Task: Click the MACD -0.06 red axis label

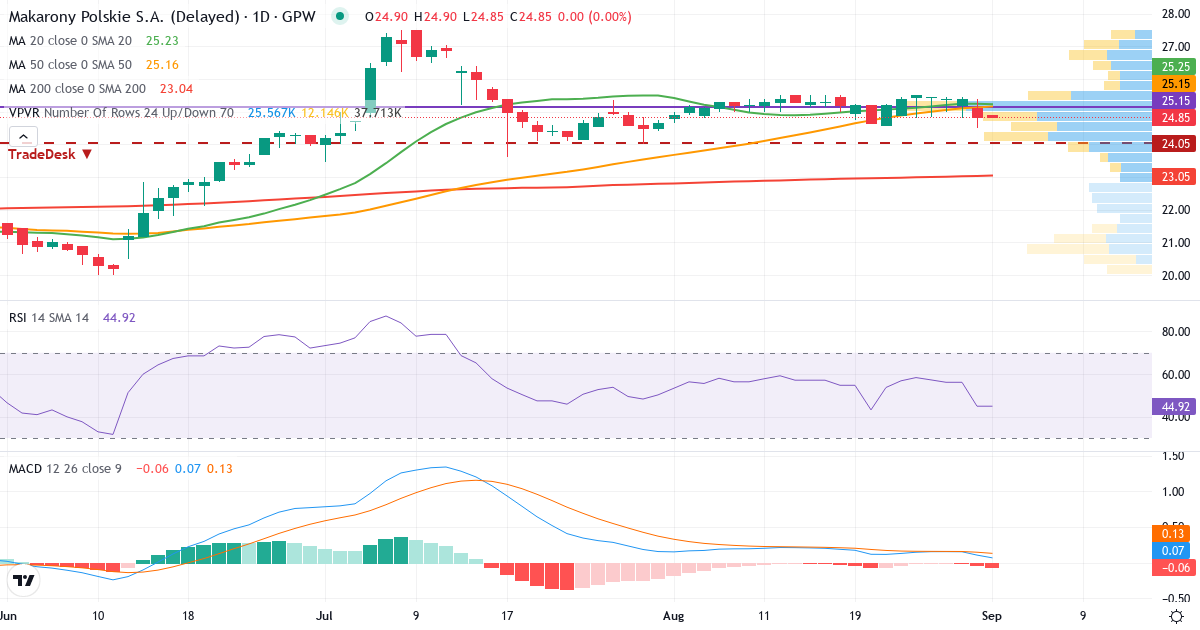Action: tap(1175, 568)
